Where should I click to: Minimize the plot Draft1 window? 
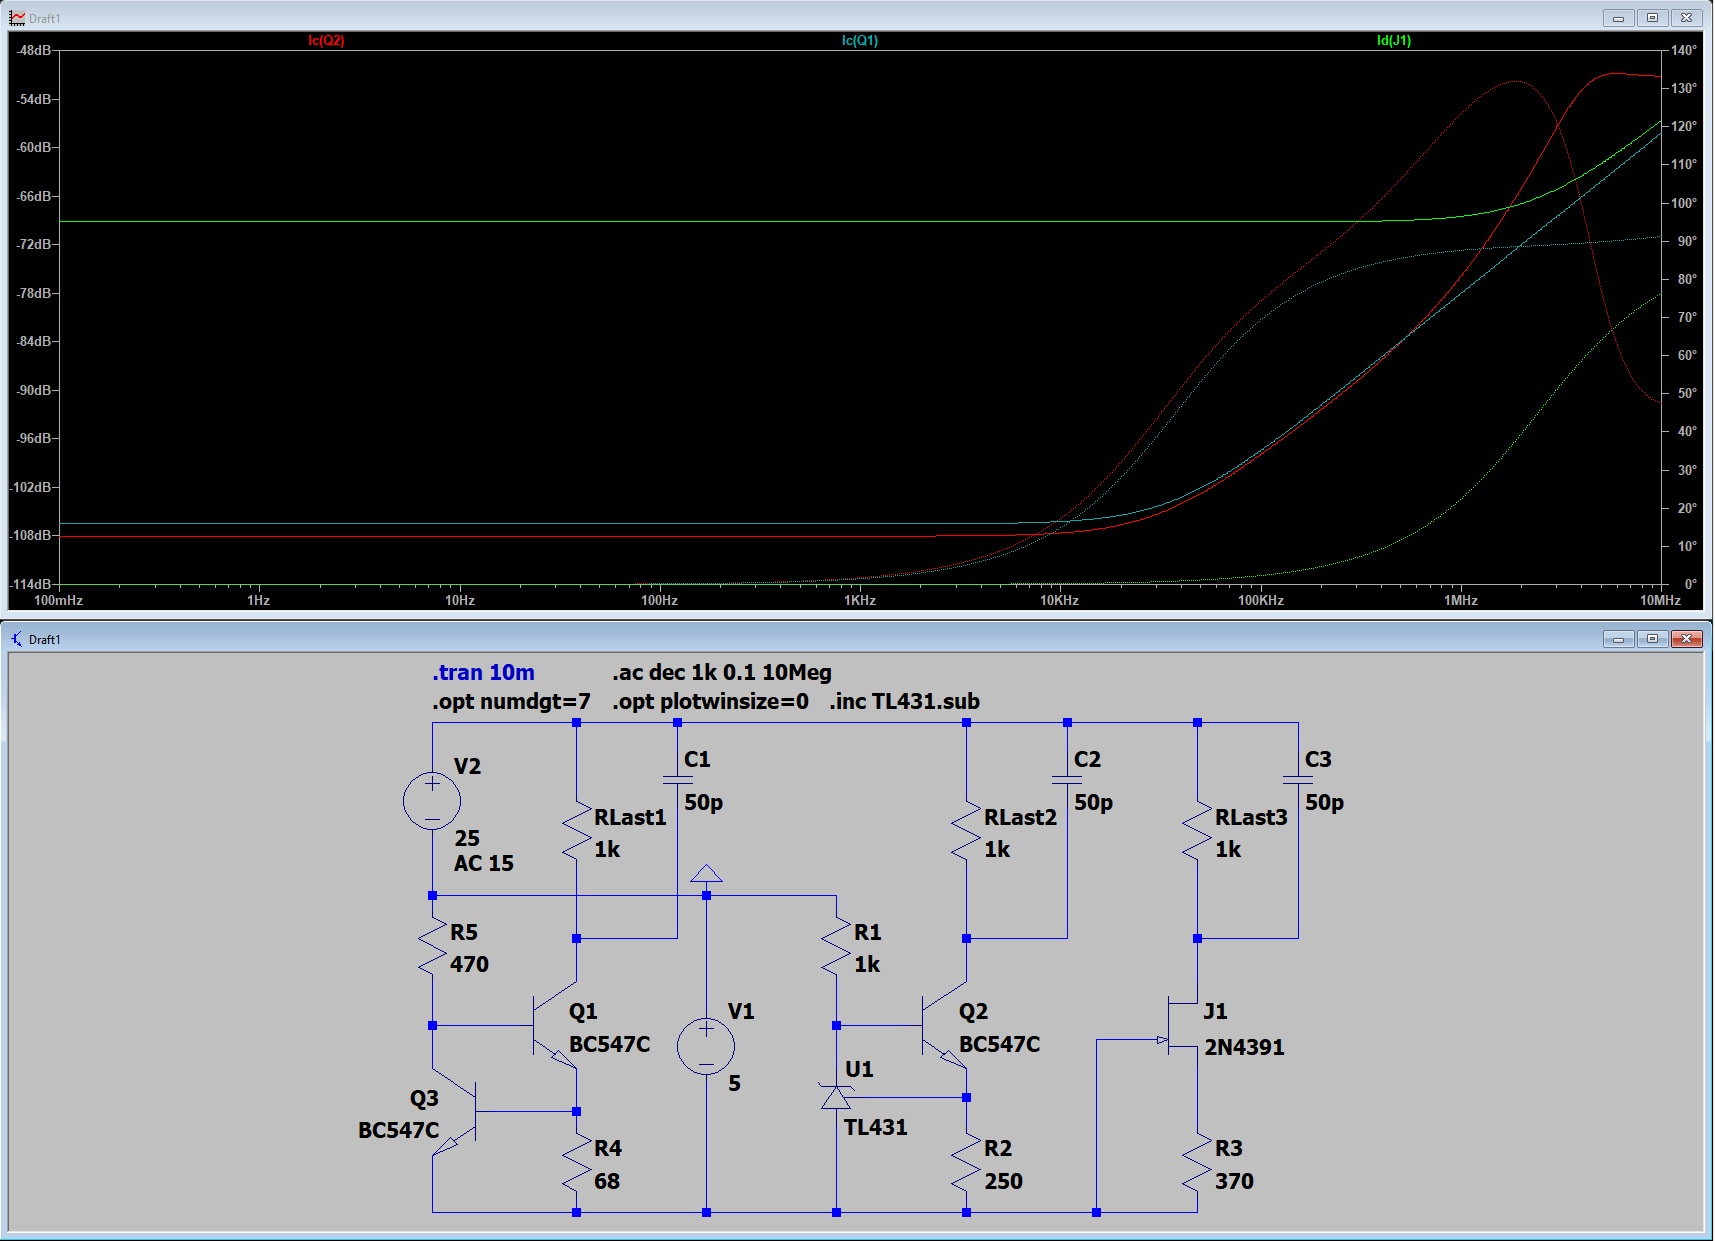click(x=1618, y=18)
